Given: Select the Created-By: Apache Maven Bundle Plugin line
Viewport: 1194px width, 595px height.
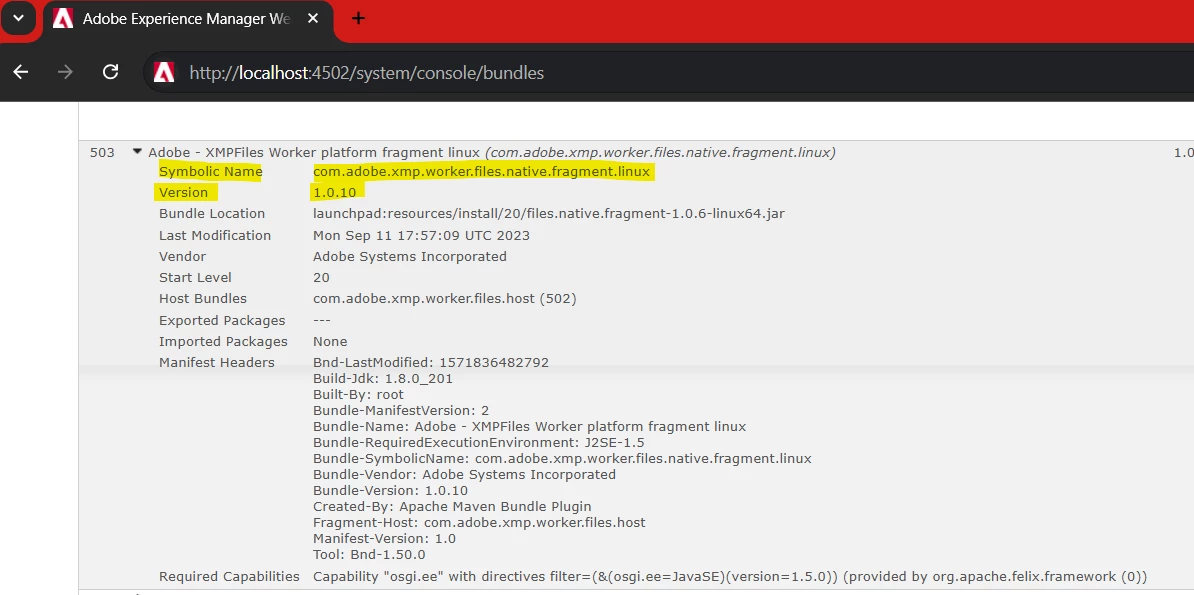Looking at the screenshot, I should pos(452,507).
